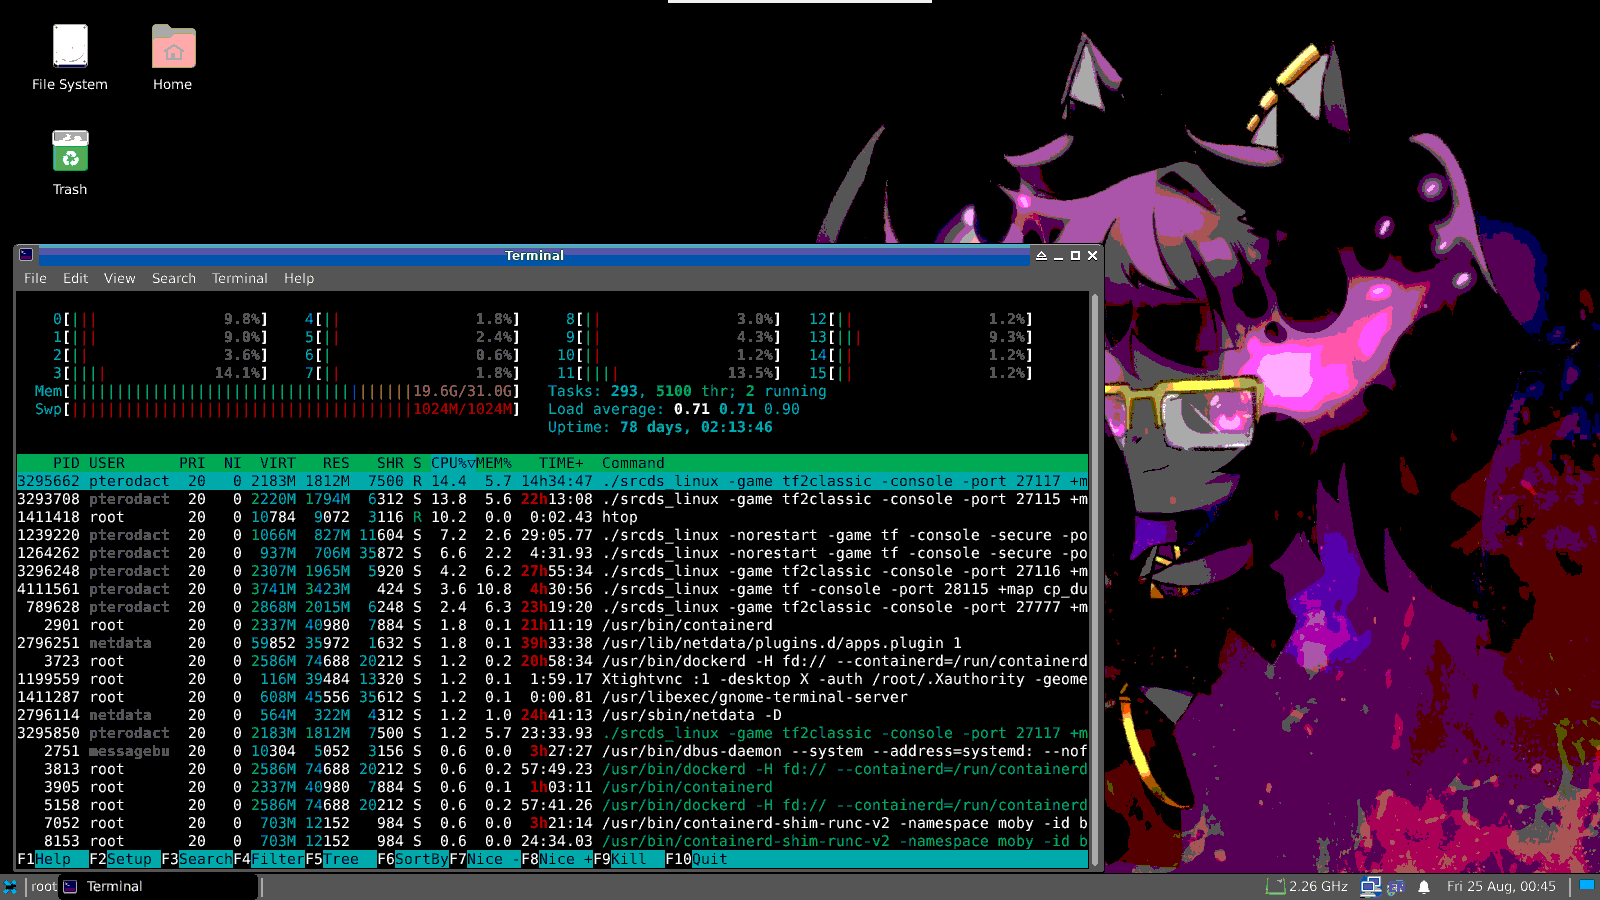Screen dimensions: 1600x900
Task: Select process row with PID 789628
Action: tap(552, 607)
